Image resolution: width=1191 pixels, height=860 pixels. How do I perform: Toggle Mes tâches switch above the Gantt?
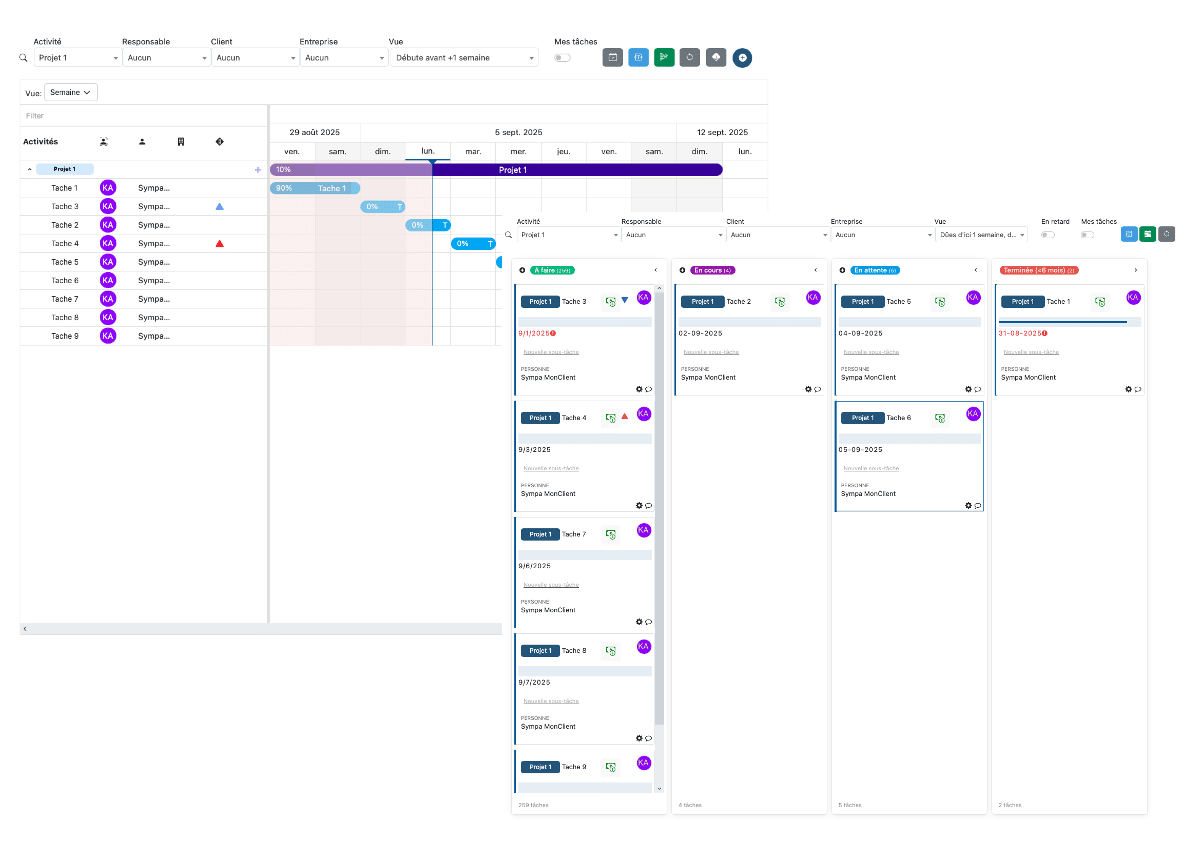click(563, 58)
